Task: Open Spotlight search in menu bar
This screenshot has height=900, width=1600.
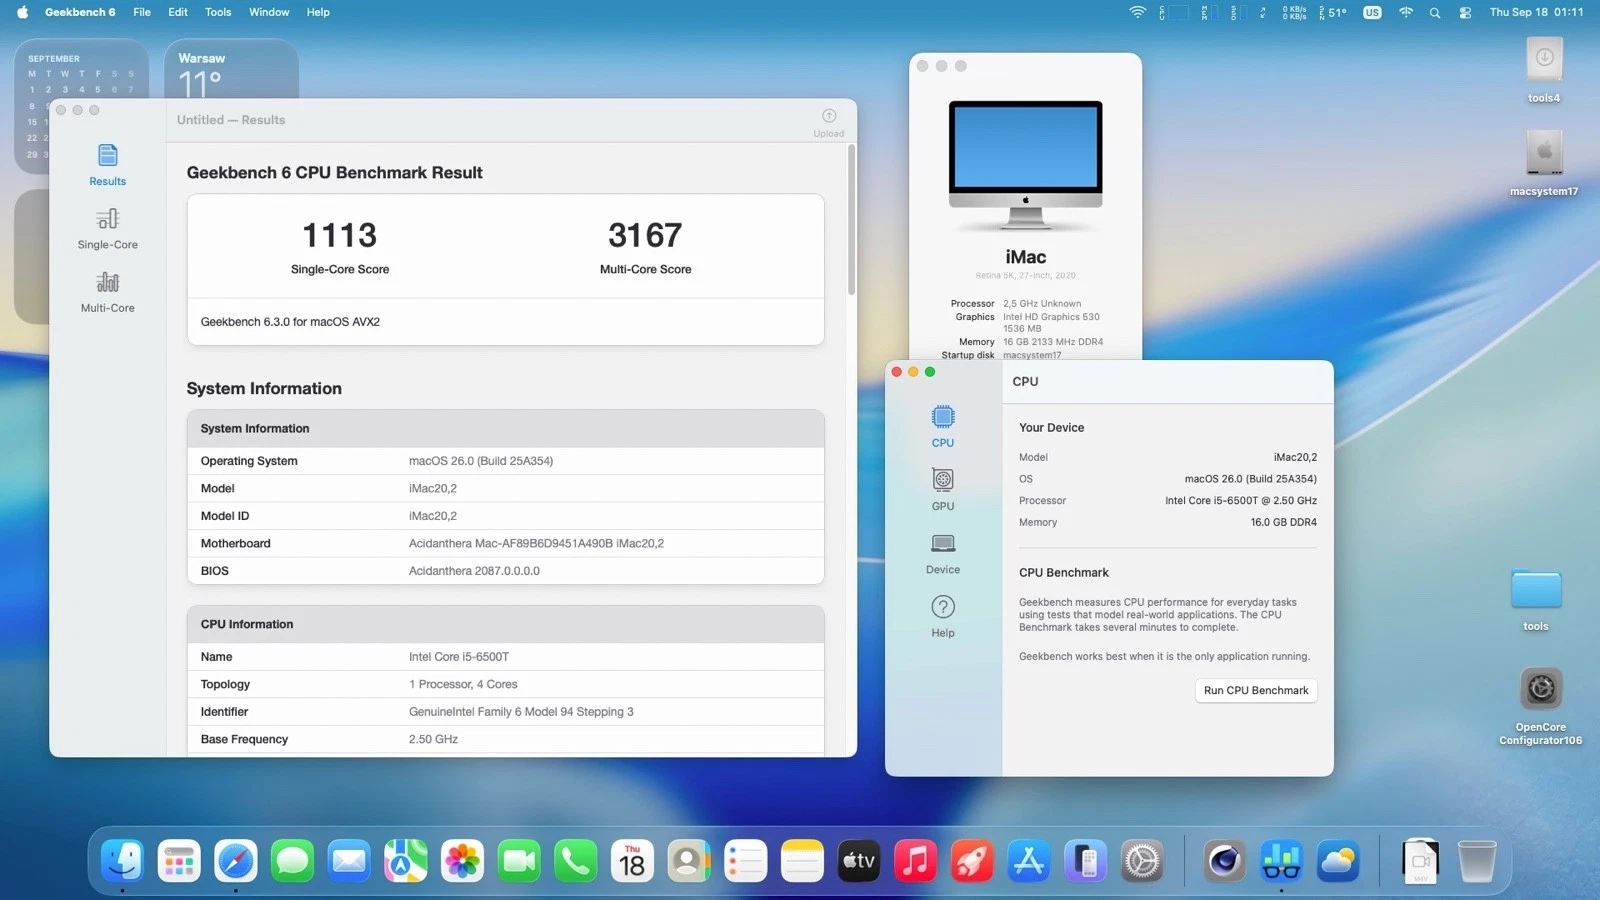Action: point(1435,12)
